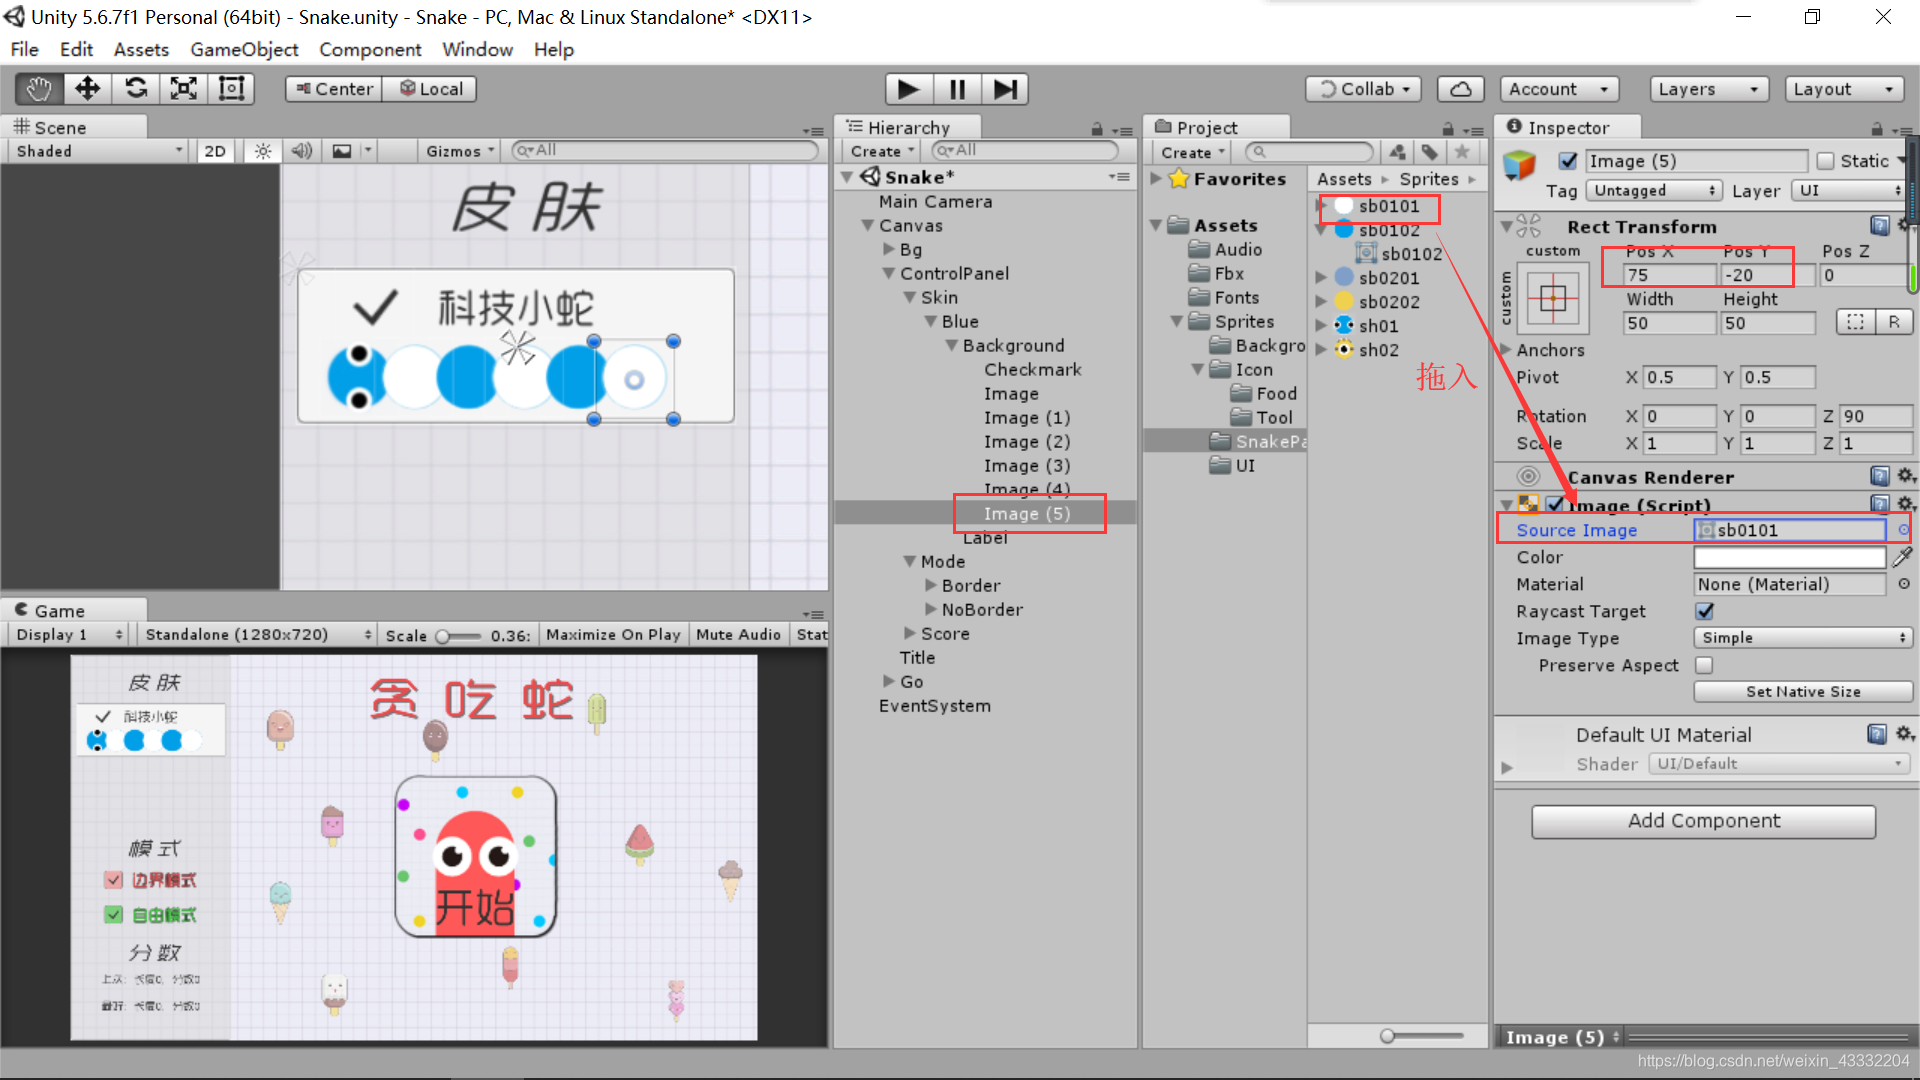Pick color with eyedropper icon

coord(1903,557)
